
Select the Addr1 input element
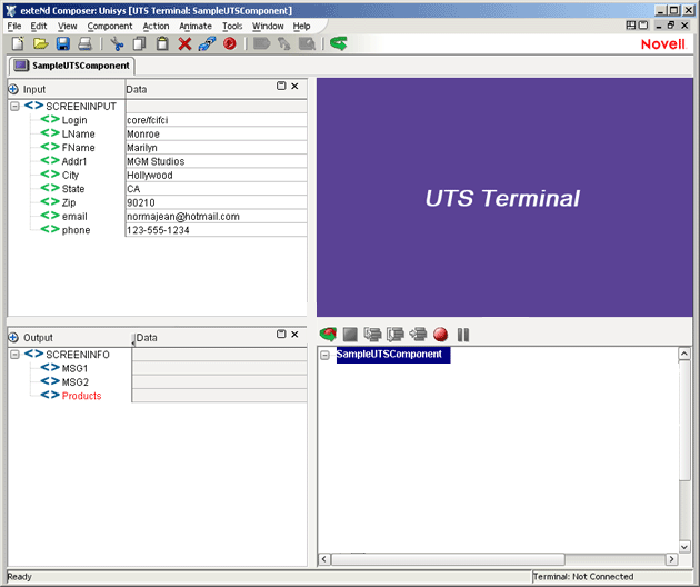[x=74, y=162]
